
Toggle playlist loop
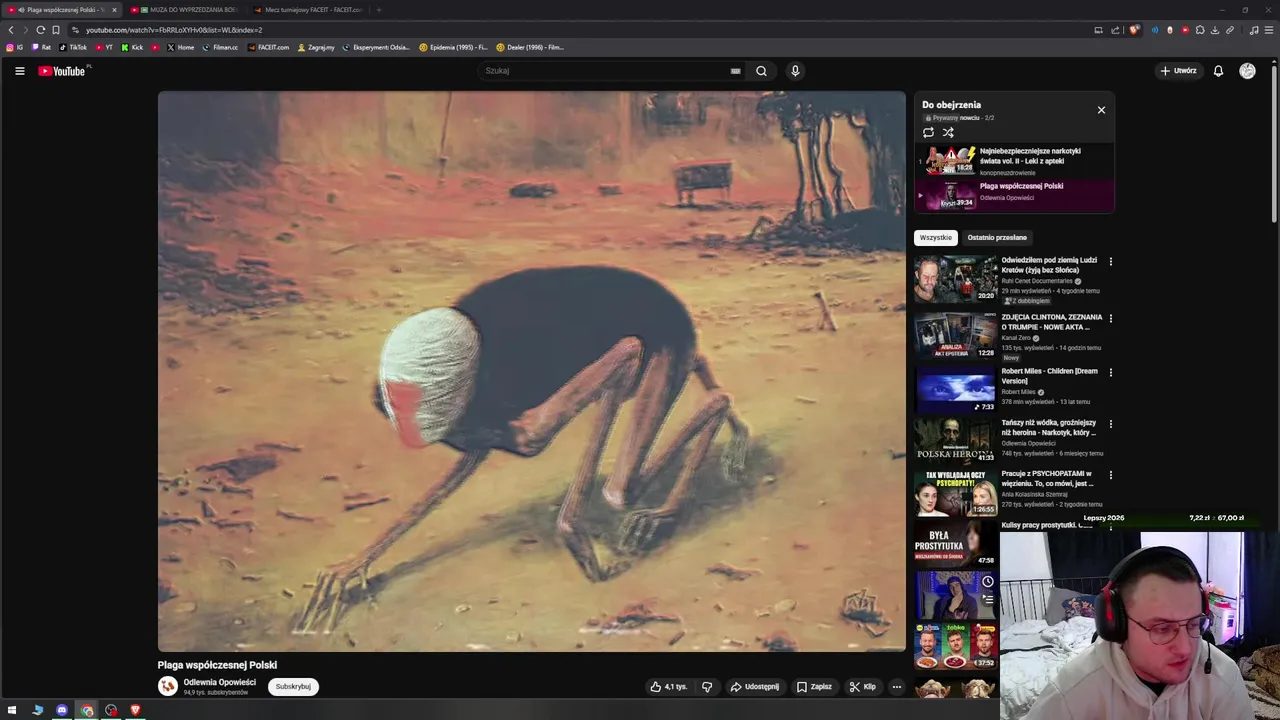[928, 132]
